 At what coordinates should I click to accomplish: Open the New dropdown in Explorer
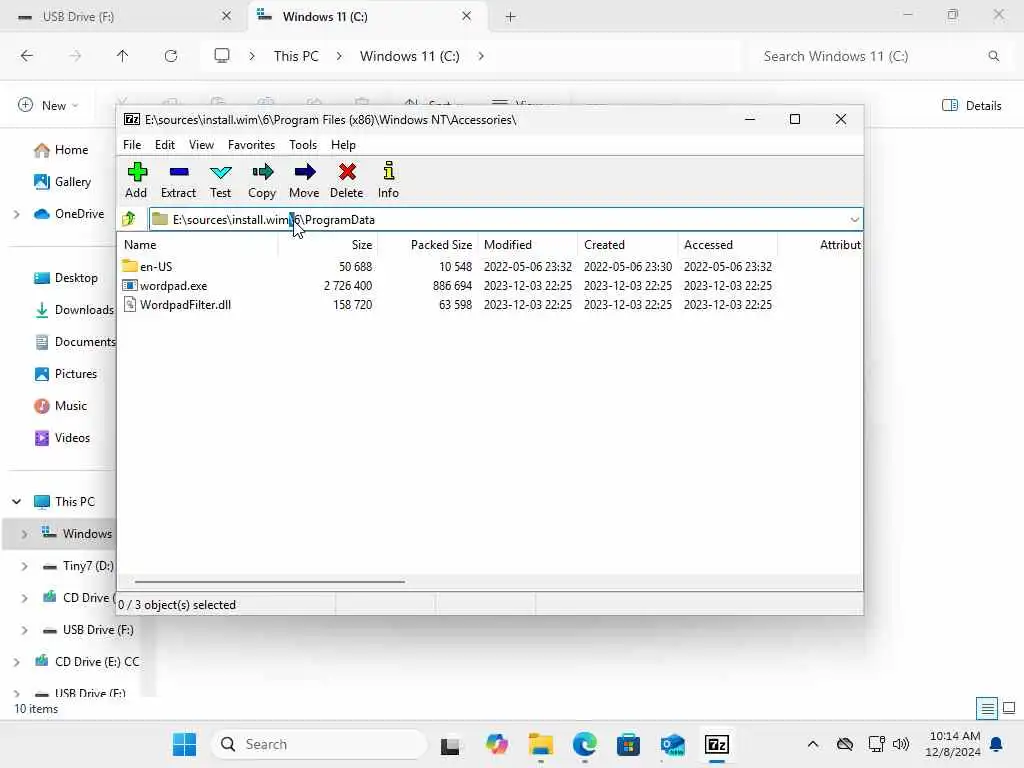(48, 105)
